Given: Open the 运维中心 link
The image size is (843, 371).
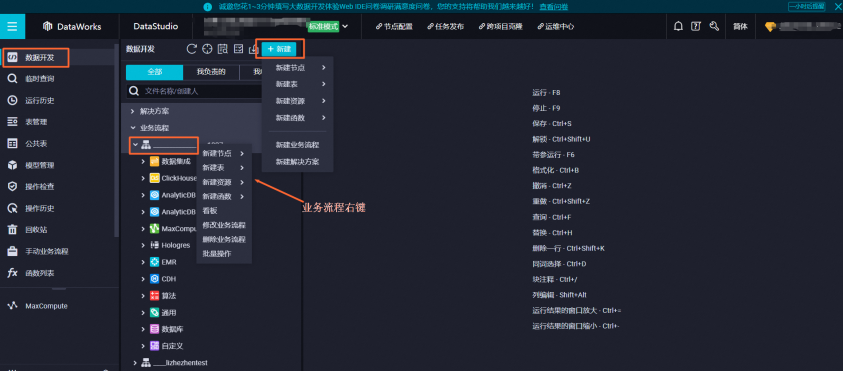Looking at the screenshot, I should 555,26.
